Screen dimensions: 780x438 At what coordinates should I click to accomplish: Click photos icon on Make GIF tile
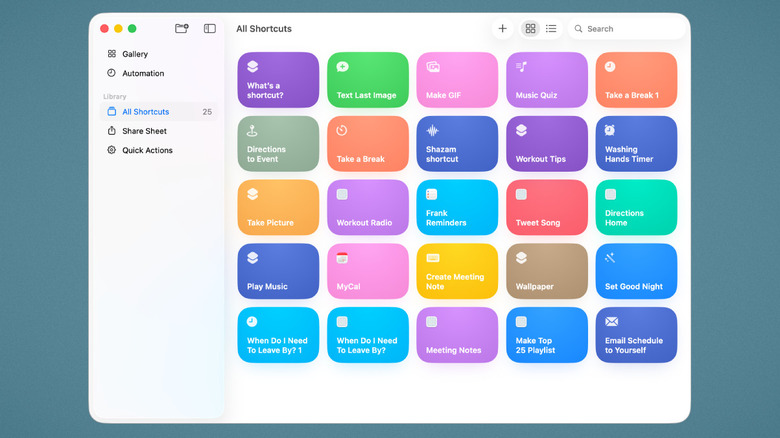[433, 67]
